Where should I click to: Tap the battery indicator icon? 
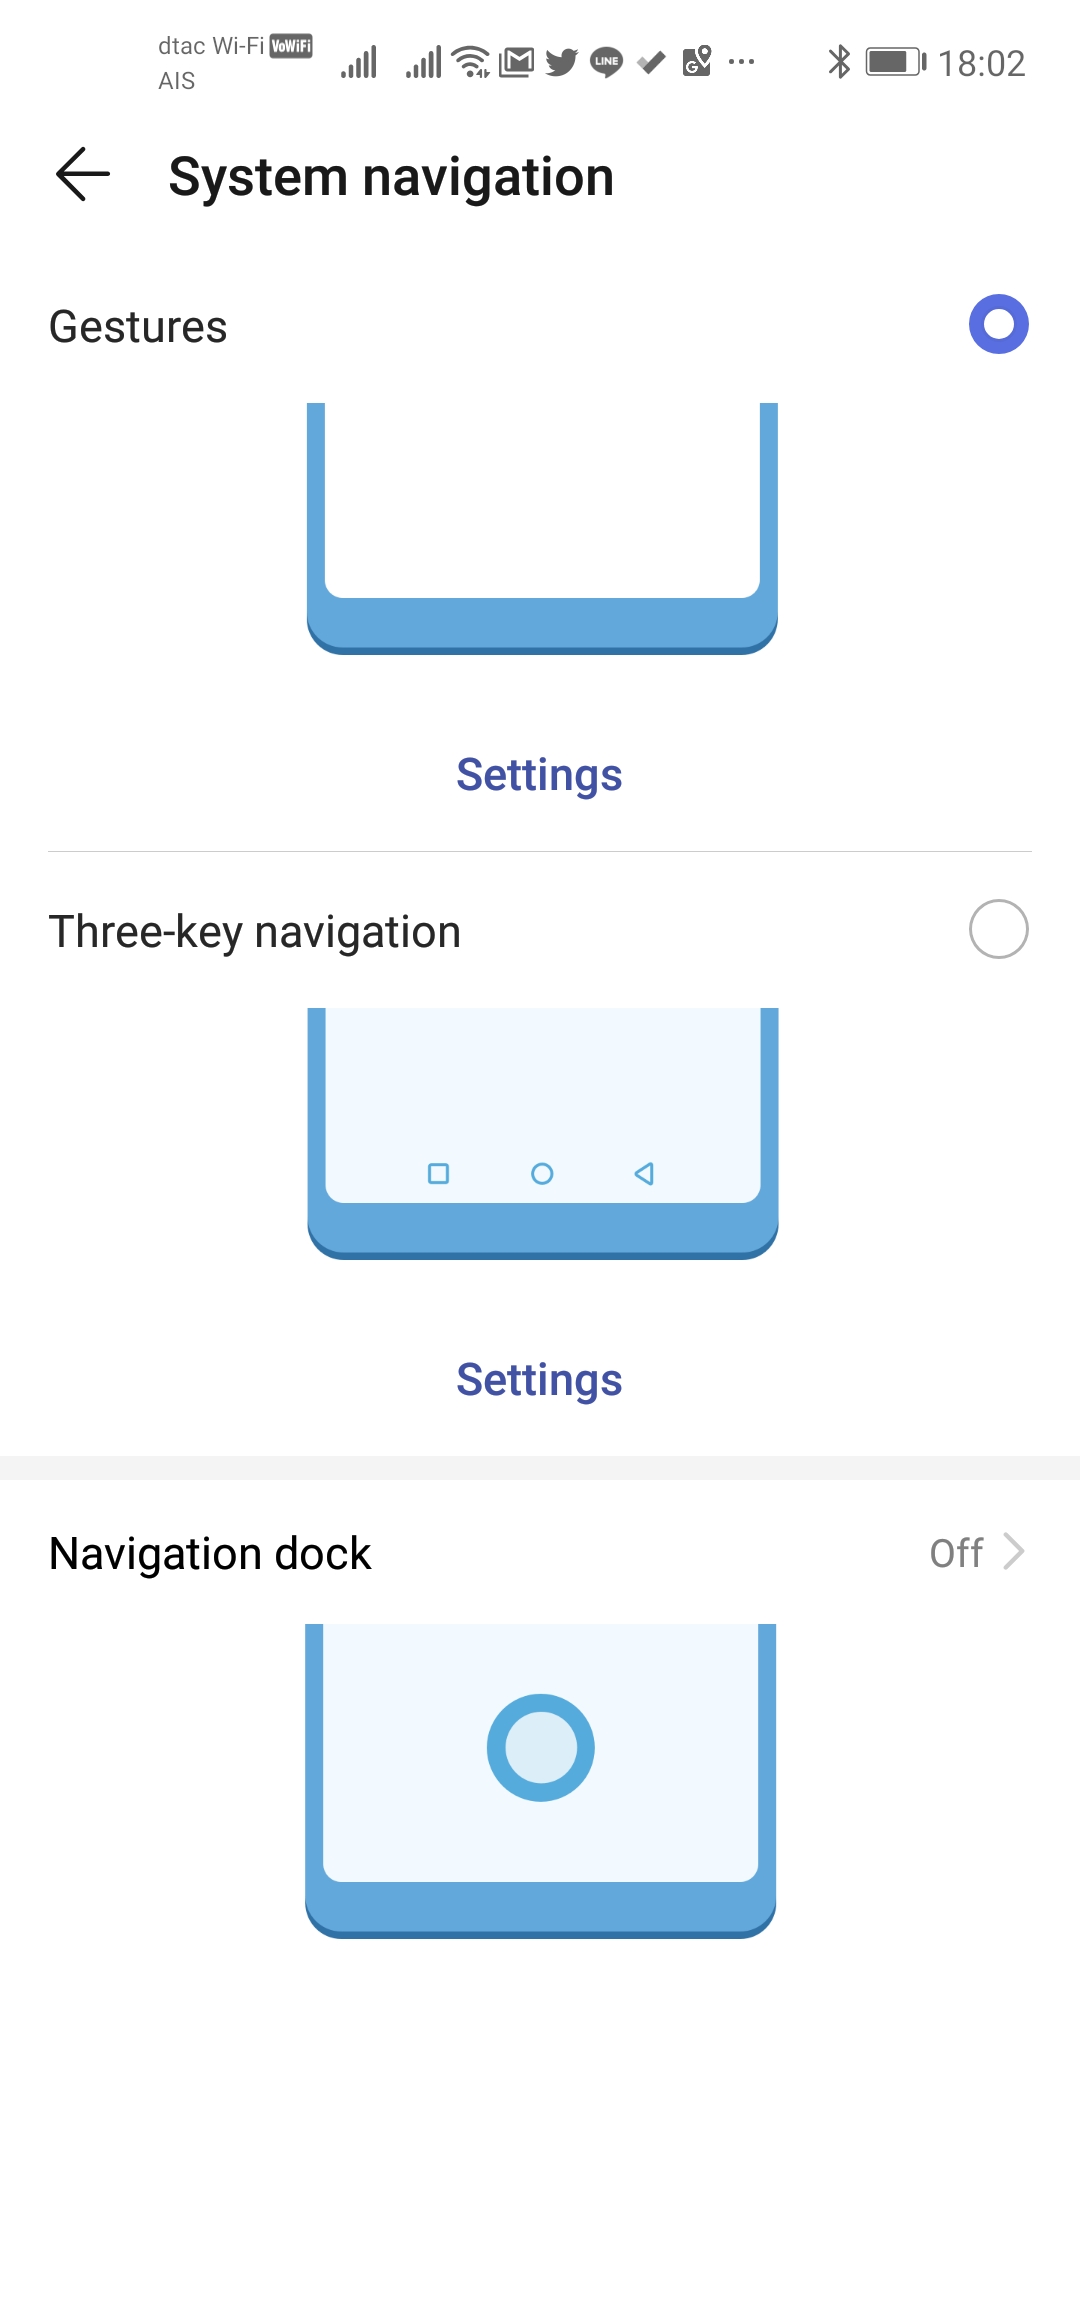895,62
